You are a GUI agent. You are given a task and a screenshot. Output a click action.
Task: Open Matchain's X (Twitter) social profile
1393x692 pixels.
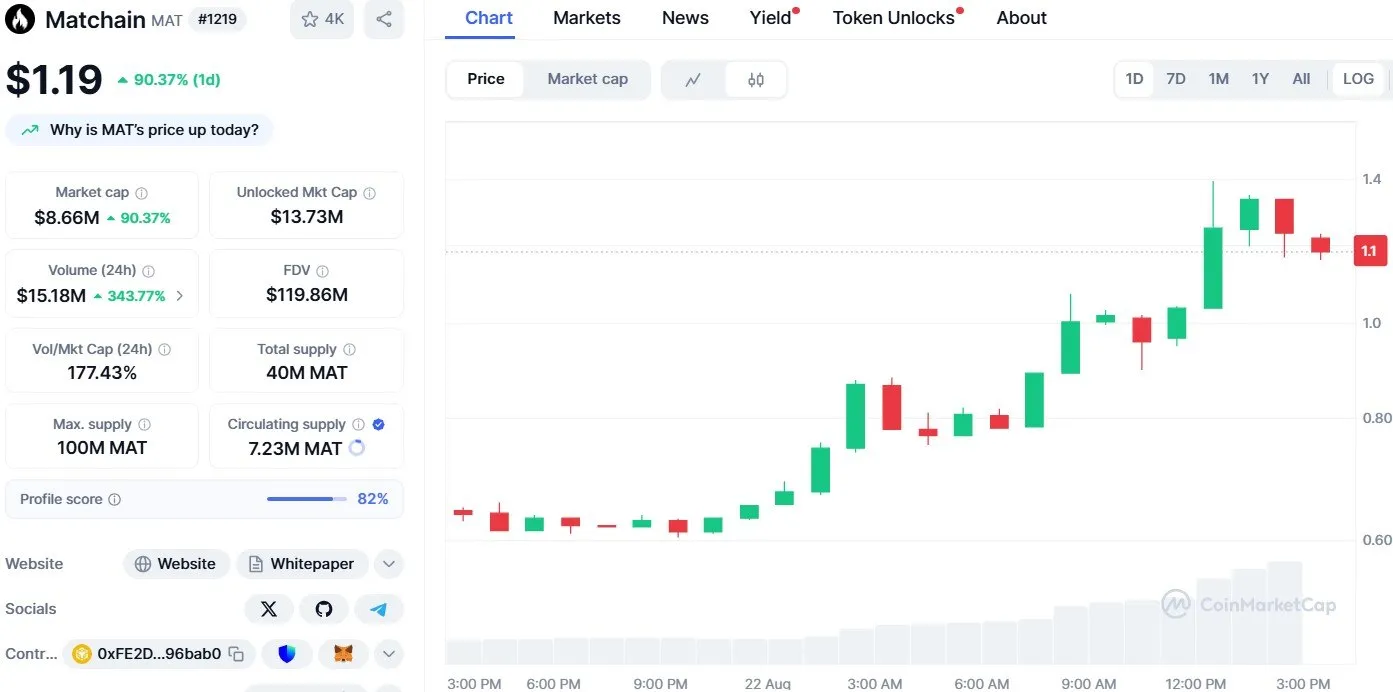pos(269,608)
